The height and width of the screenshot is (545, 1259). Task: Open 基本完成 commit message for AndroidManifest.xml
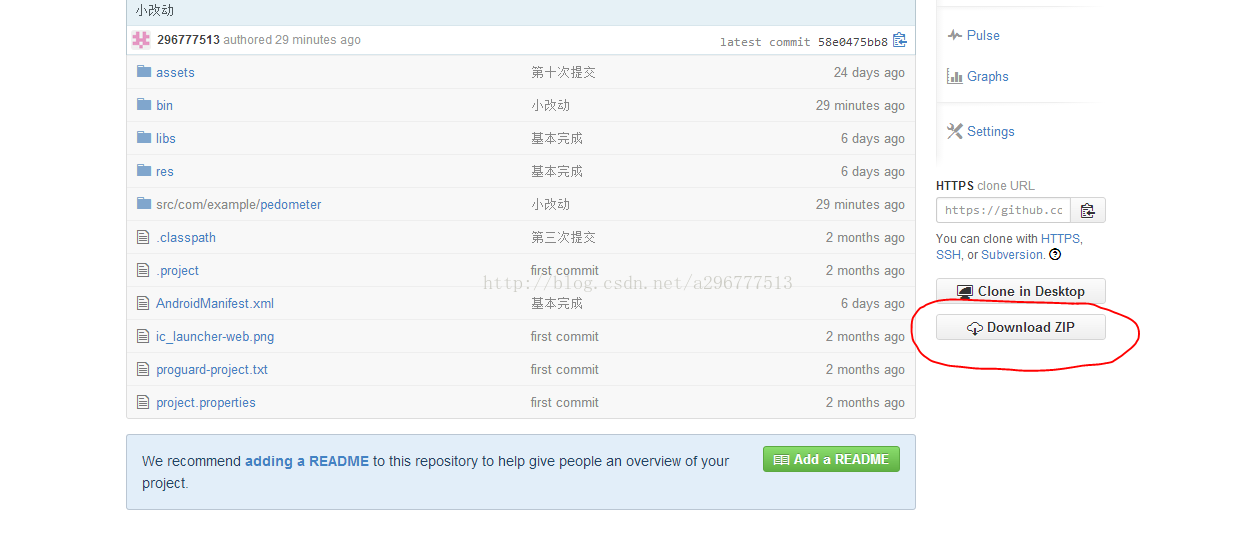557,303
